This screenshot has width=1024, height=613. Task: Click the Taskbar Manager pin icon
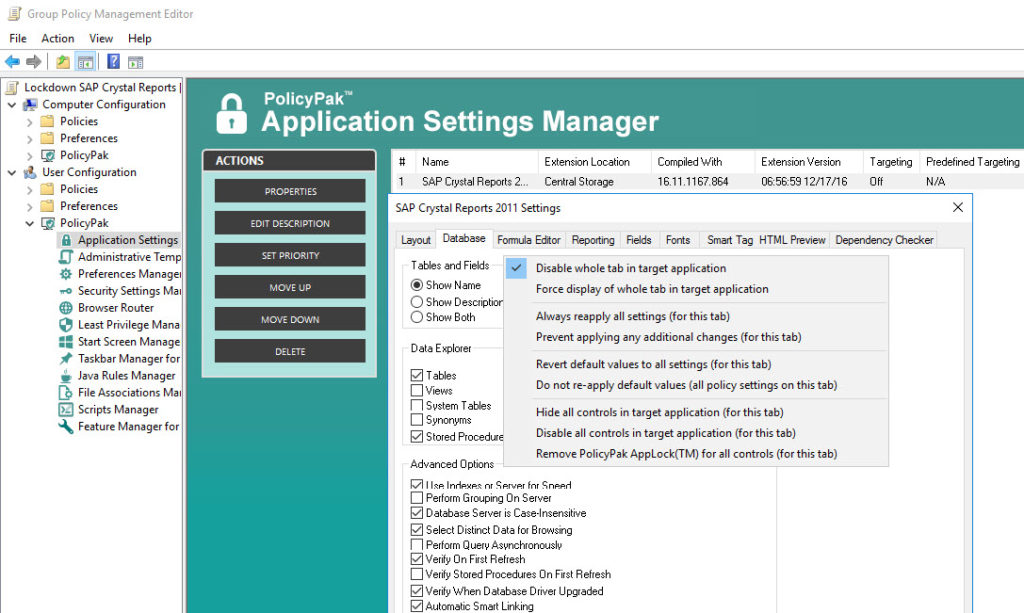66,359
